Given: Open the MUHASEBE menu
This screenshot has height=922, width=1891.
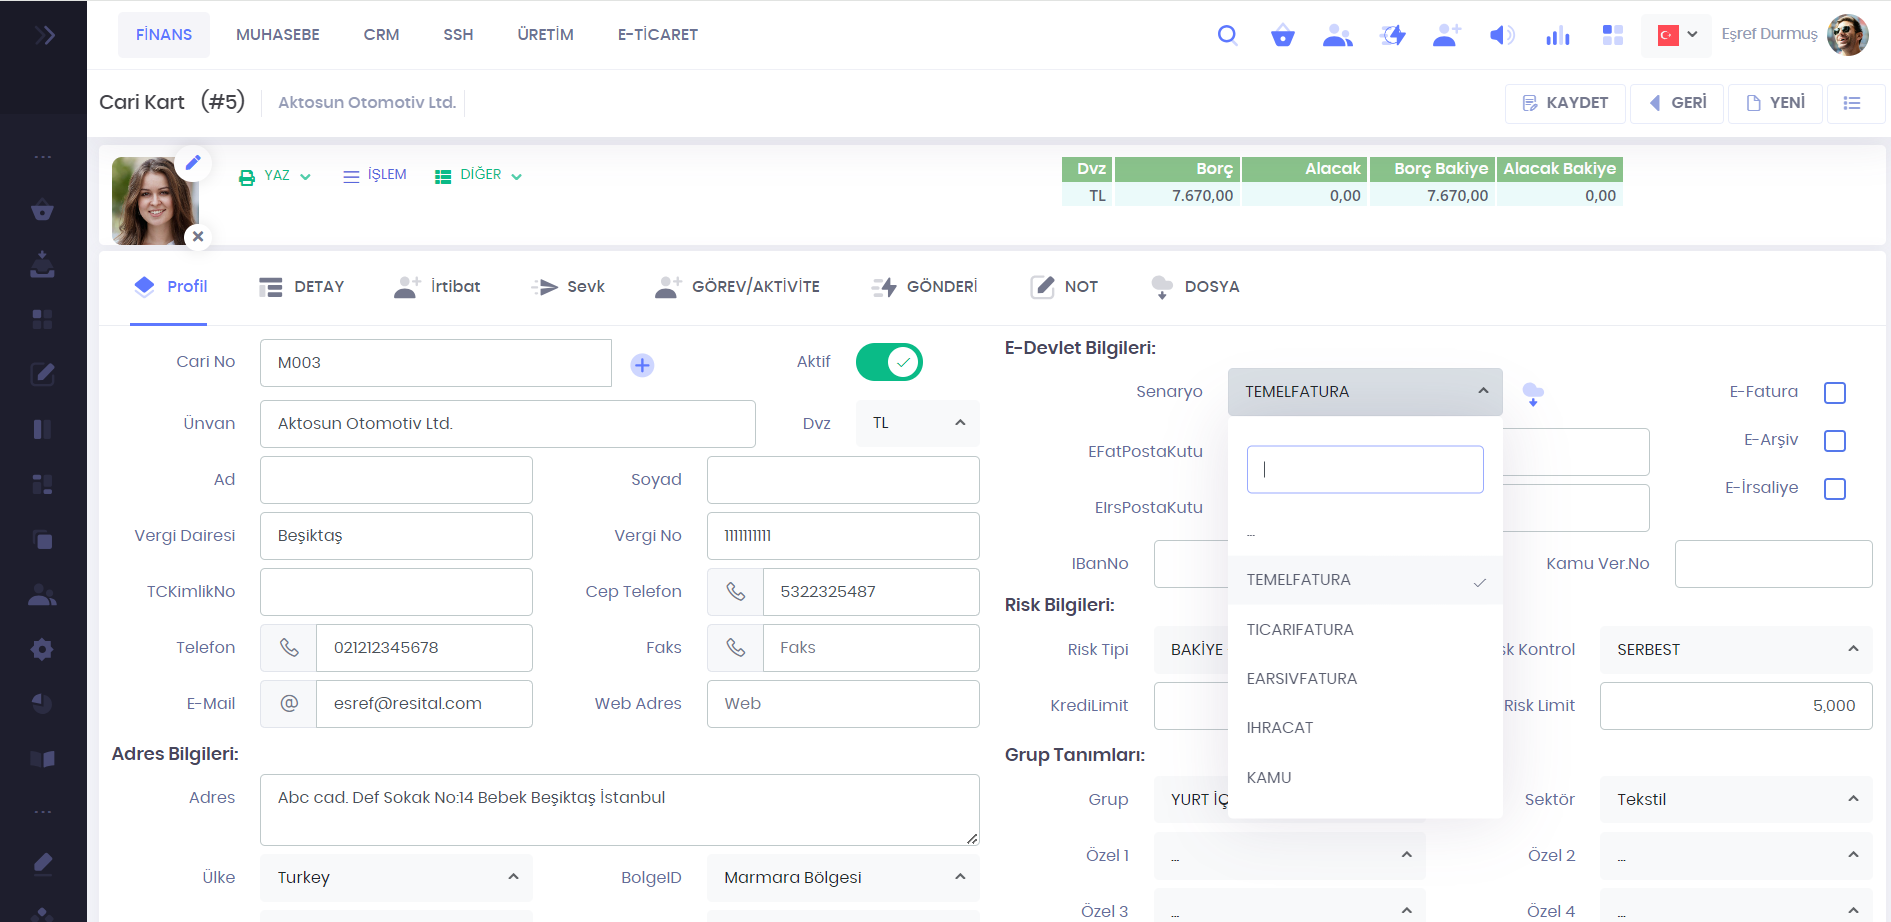Looking at the screenshot, I should tap(278, 35).
